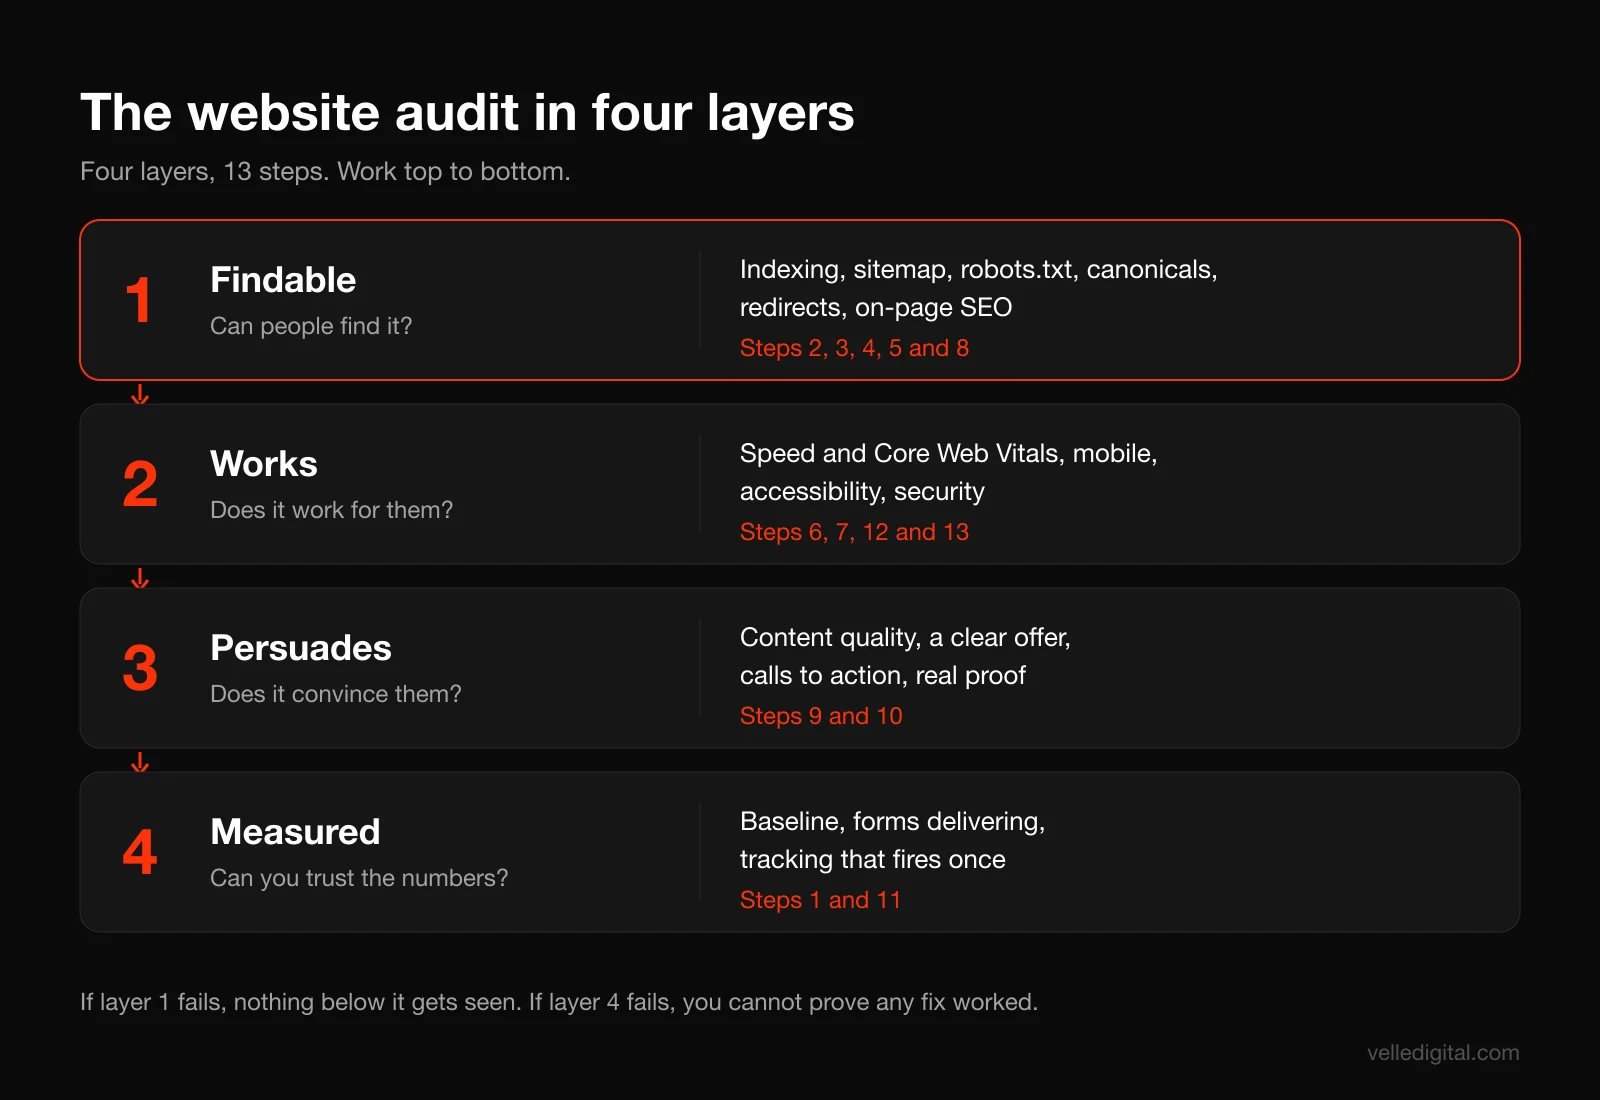Click the 'velledigital.com' text
This screenshot has width=1600, height=1100.
pyautogui.click(x=1443, y=1053)
